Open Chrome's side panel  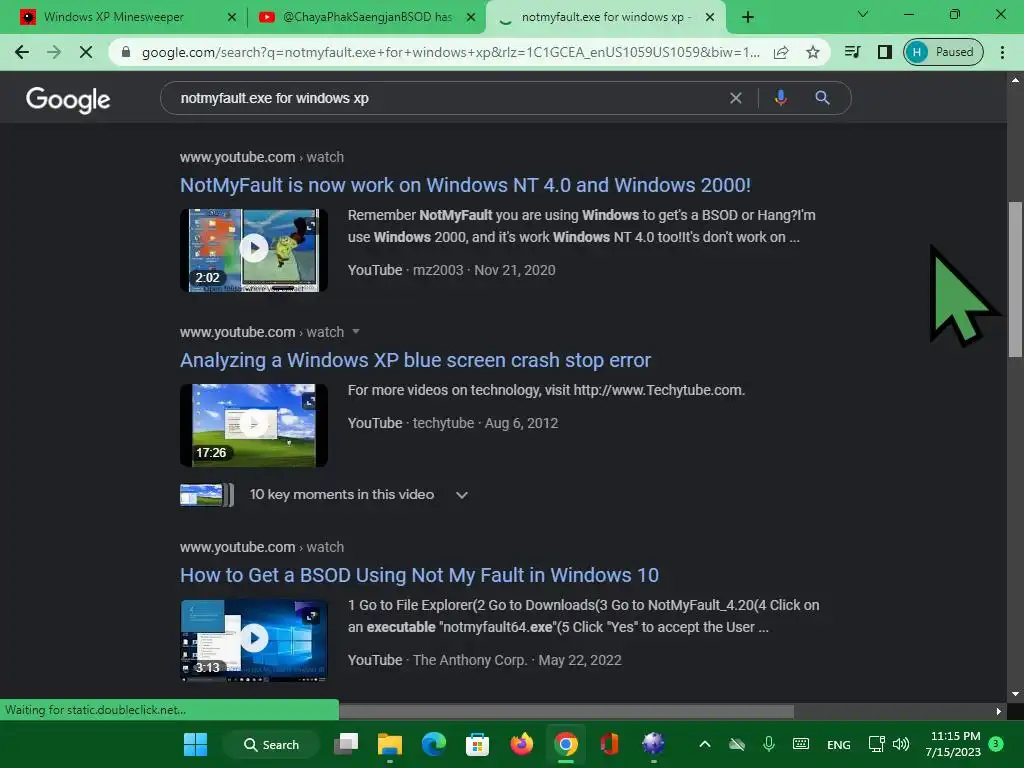pos(884,52)
